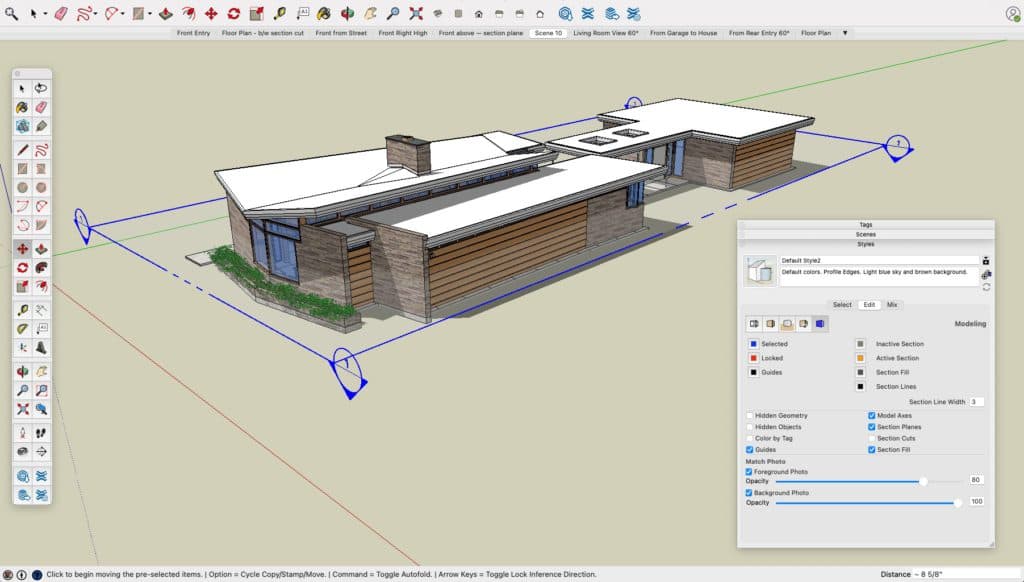Click the style update refresh button
1024x582 pixels.
[986, 287]
